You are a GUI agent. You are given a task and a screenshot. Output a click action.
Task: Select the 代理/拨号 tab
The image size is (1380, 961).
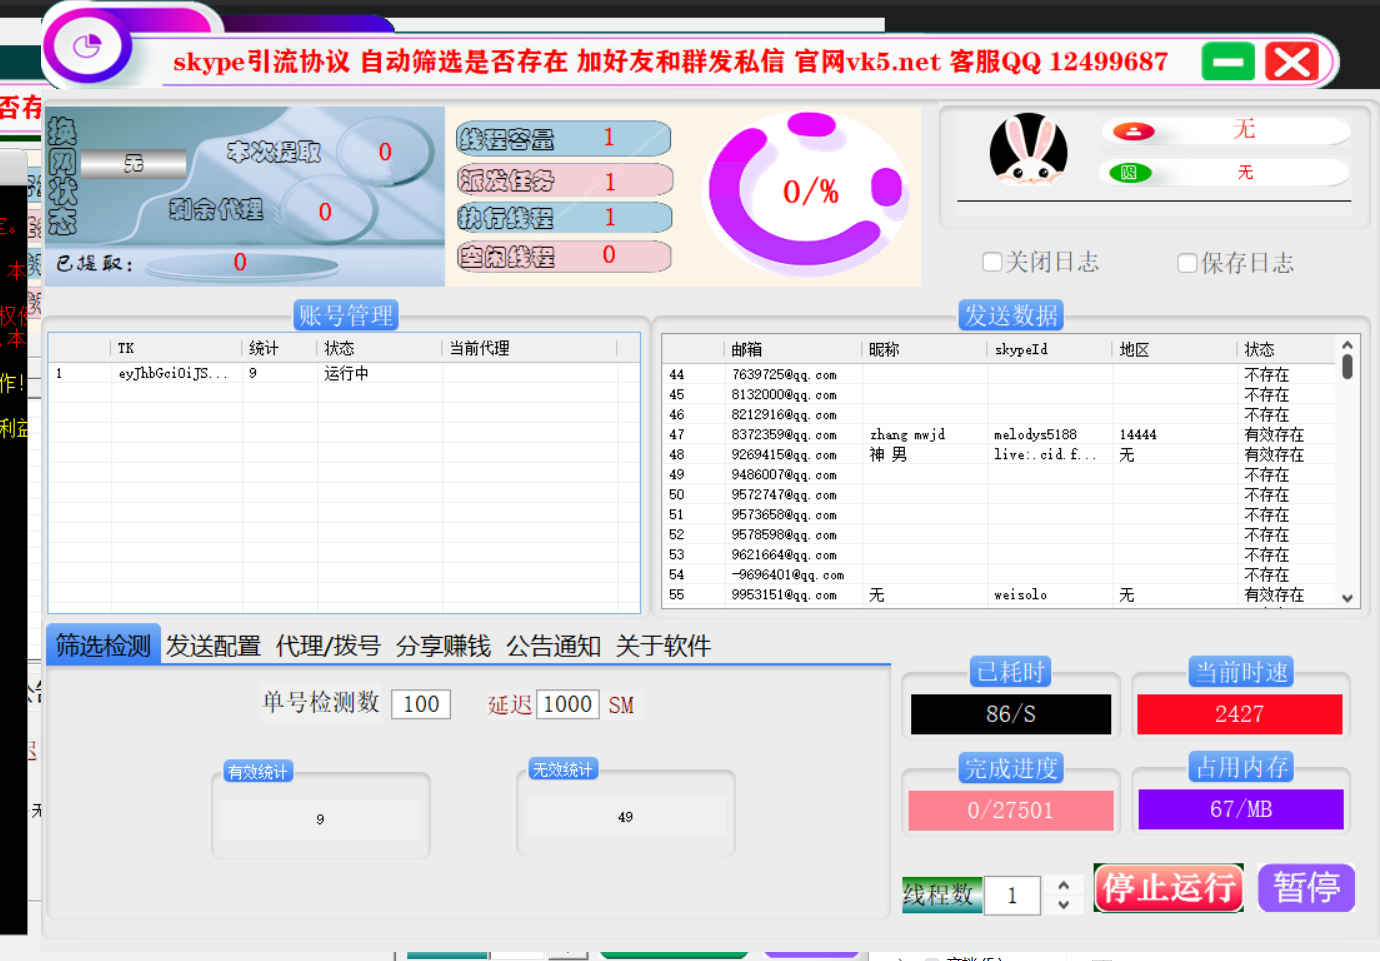pyautogui.click(x=328, y=646)
